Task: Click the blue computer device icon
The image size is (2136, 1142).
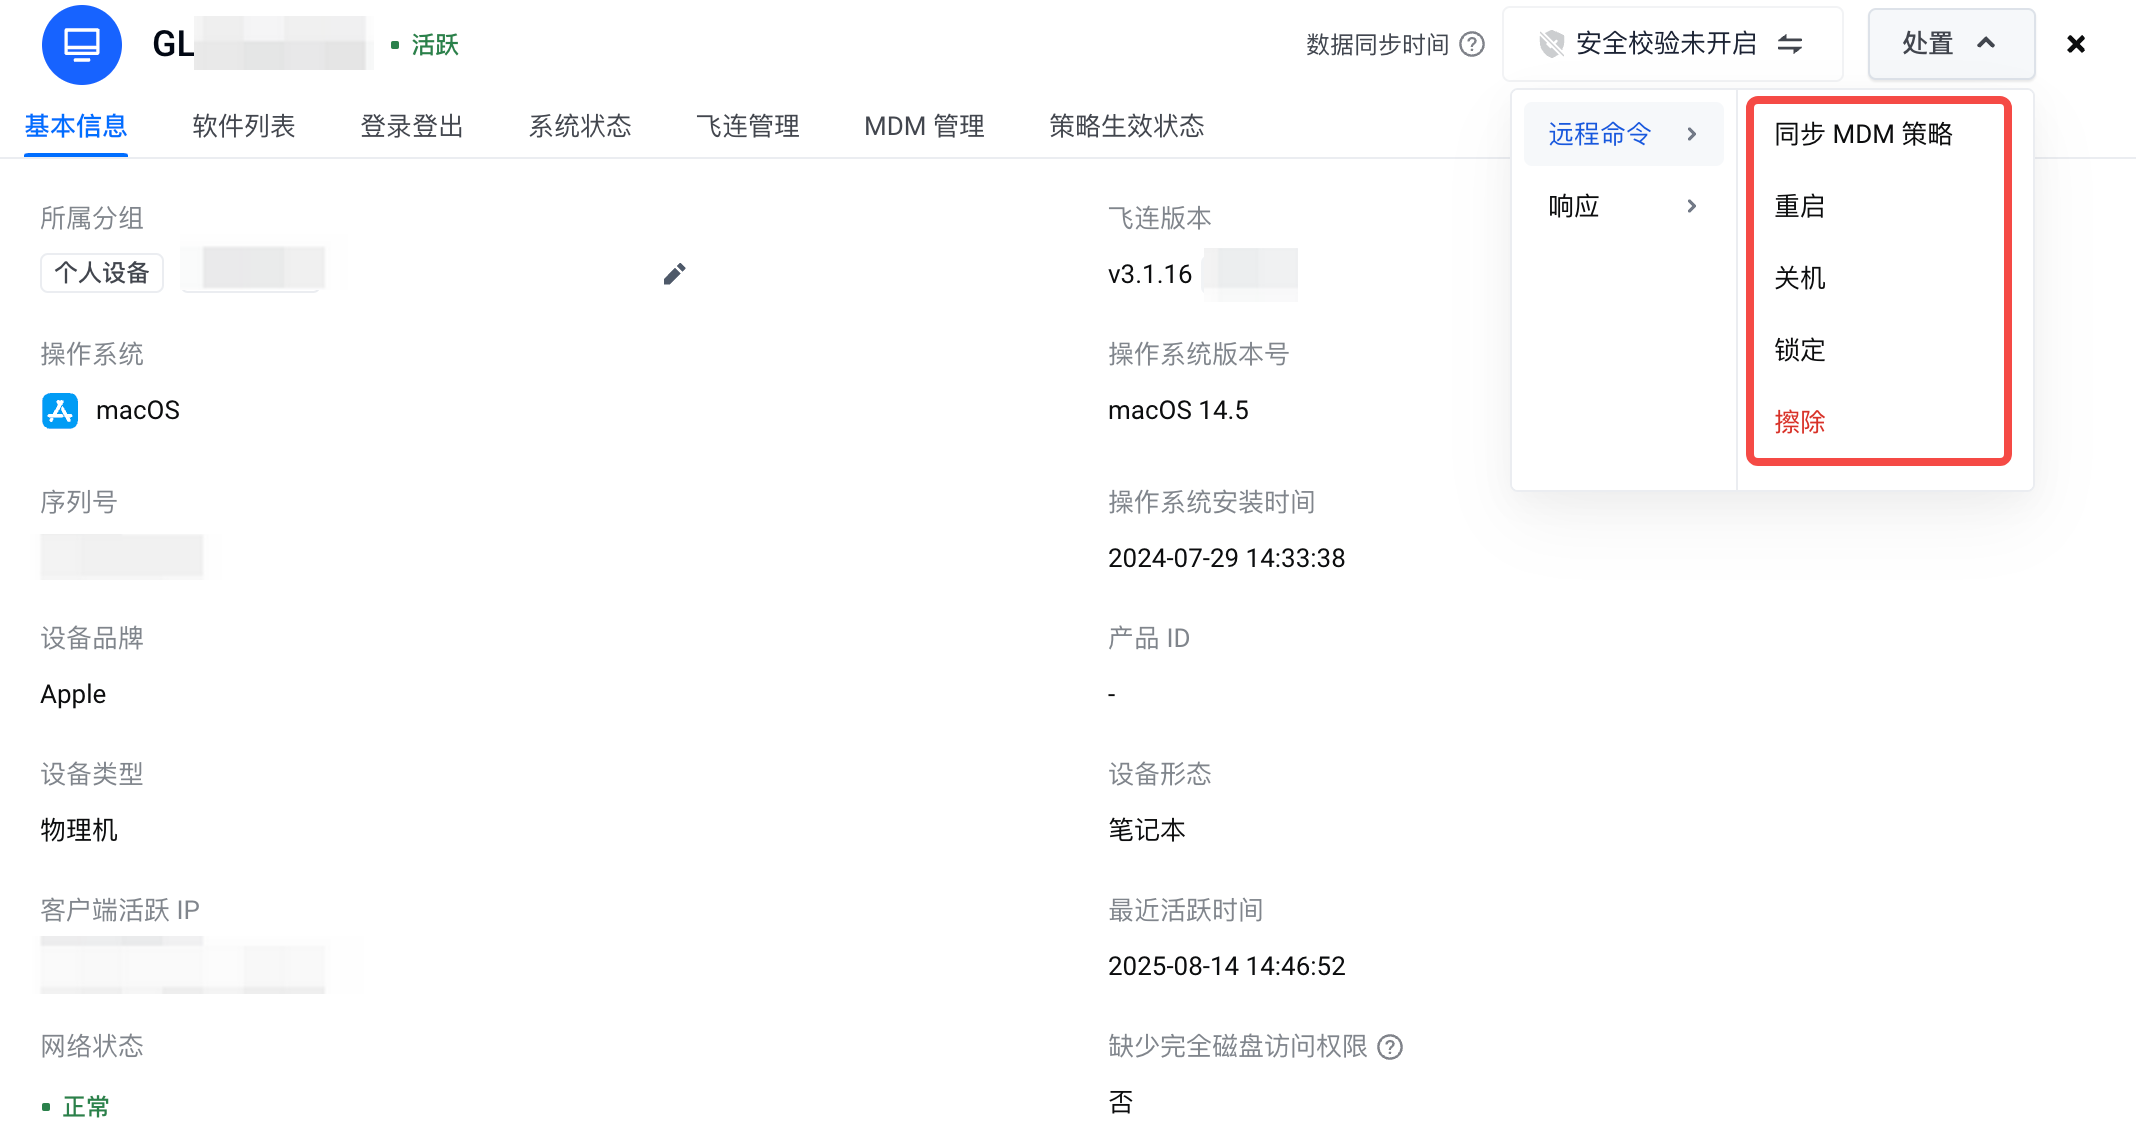Action: pos(81,45)
